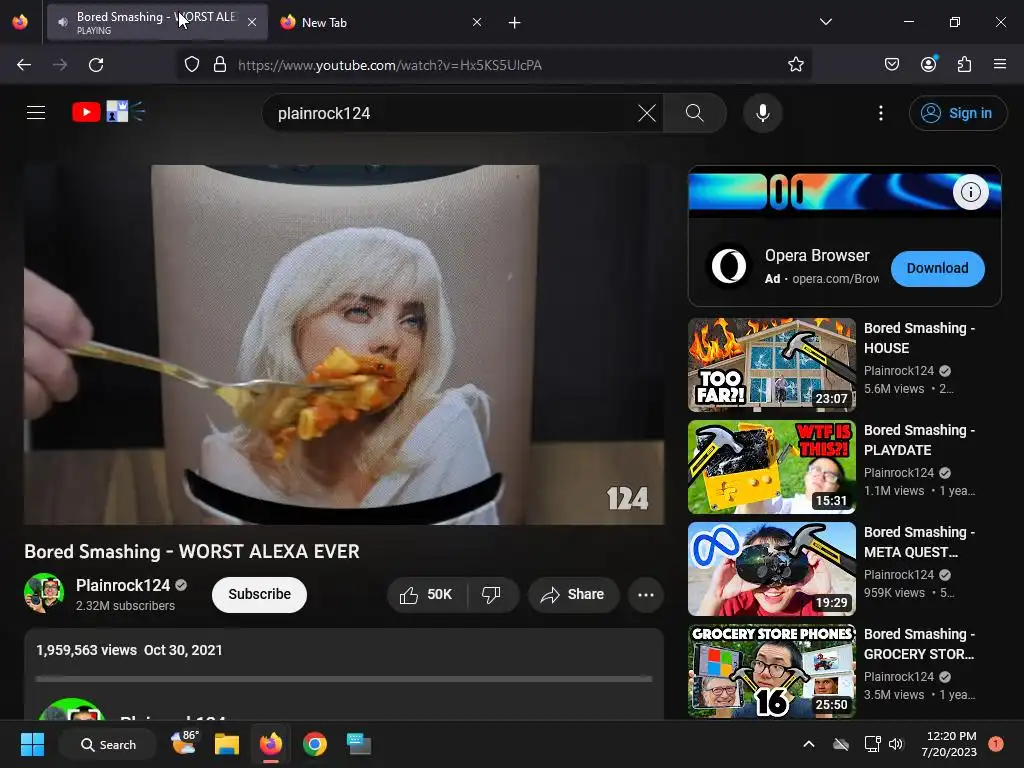Switch to the Bored Smashing tab

[x=157, y=22]
